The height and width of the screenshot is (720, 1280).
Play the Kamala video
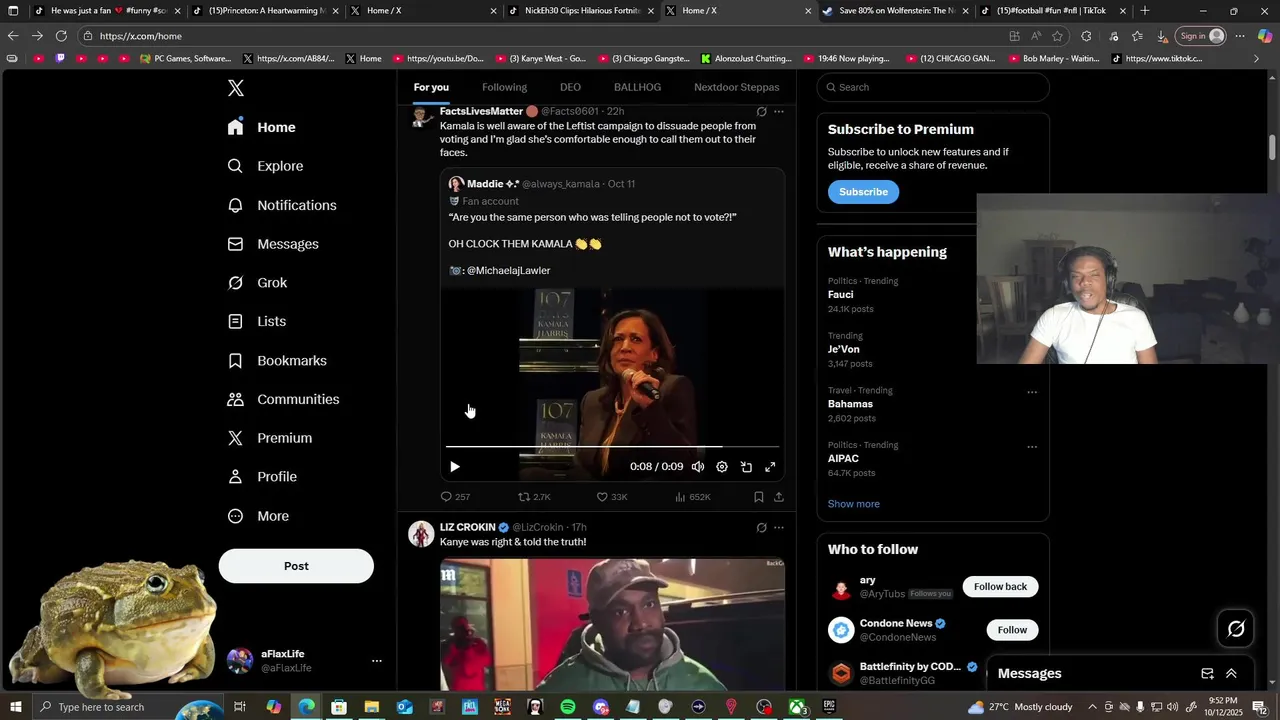tap(455, 467)
